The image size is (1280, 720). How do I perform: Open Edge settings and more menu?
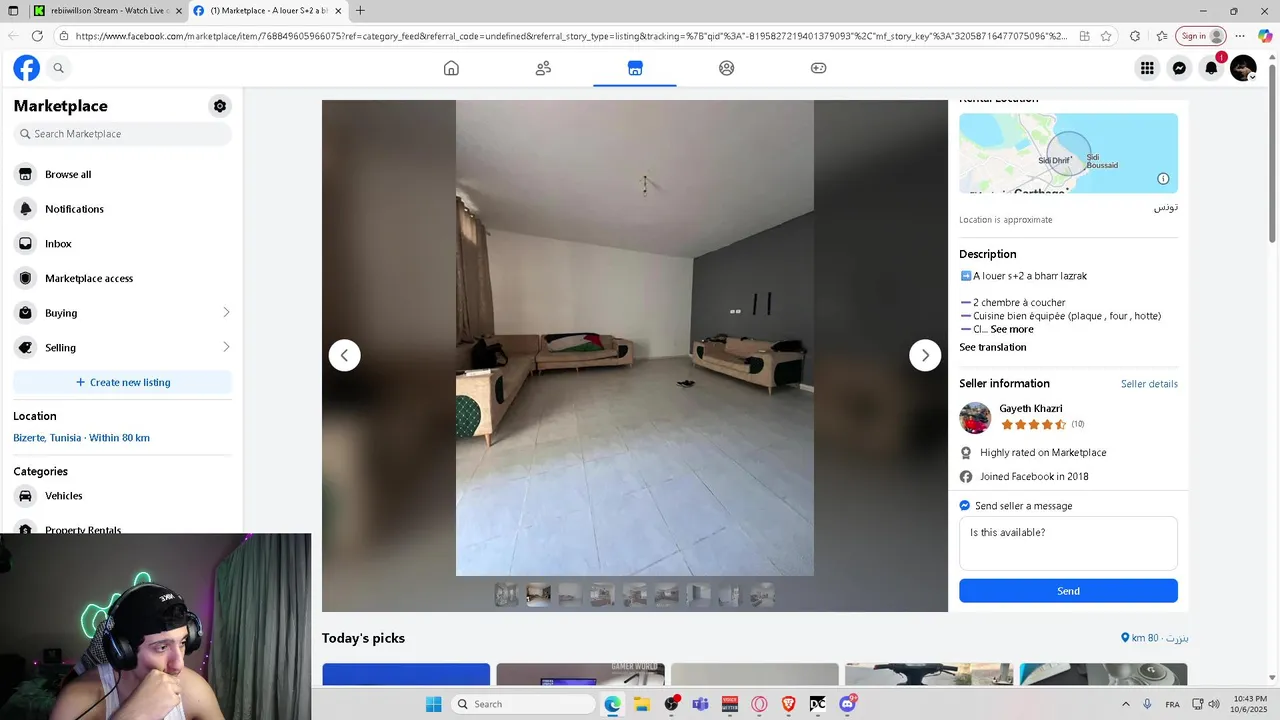1240,36
